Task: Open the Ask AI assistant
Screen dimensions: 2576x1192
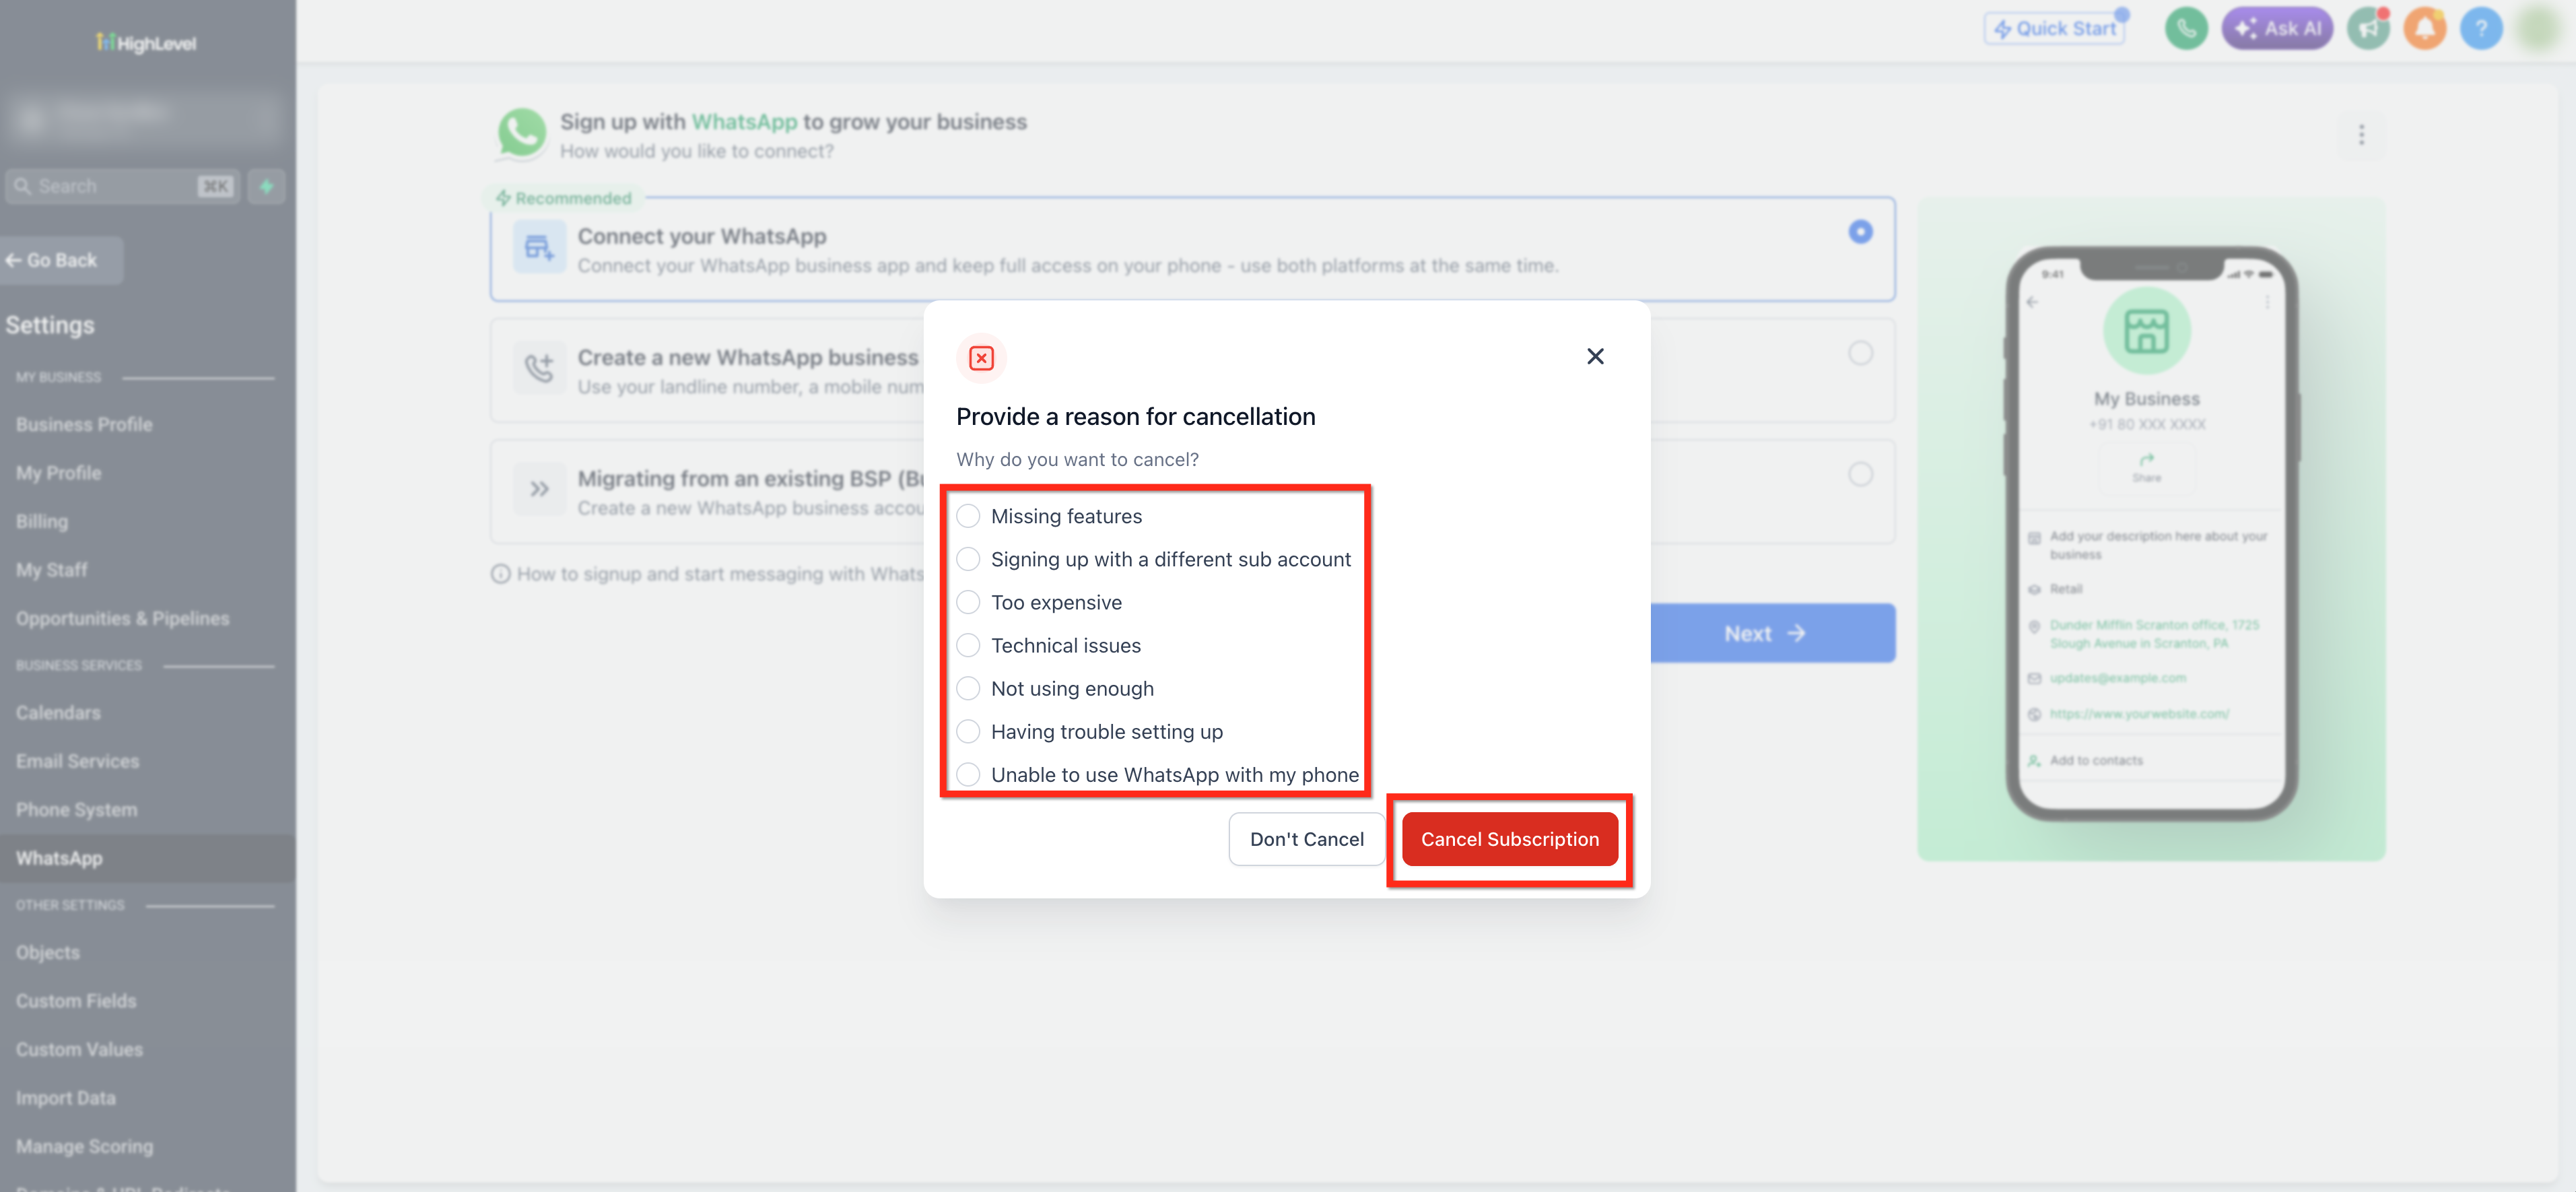Action: (x=2277, y=28)
